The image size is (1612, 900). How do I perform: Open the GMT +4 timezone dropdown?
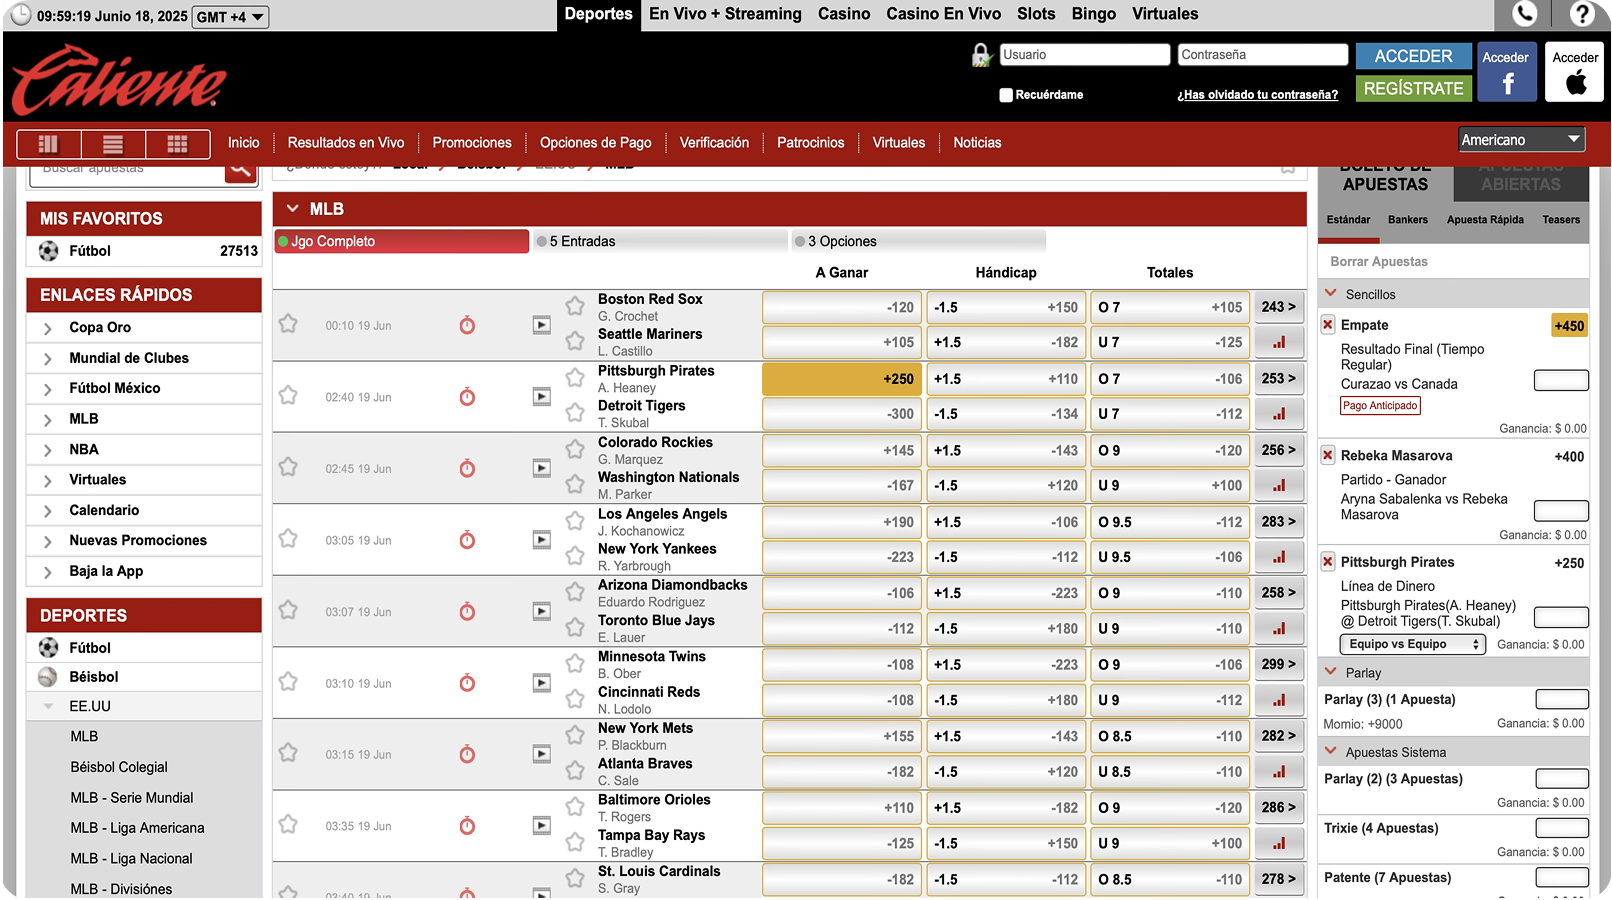[231, 17]
